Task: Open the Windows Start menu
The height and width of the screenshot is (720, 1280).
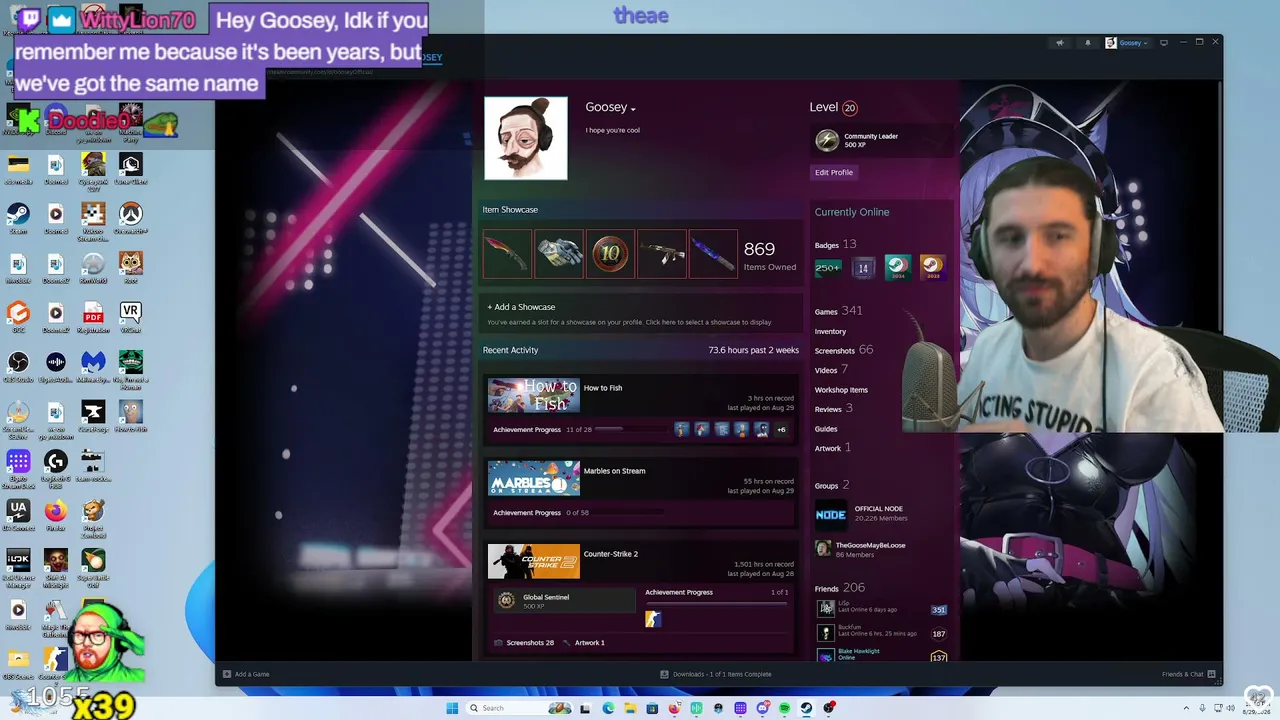Action: [x=452, y=708]
